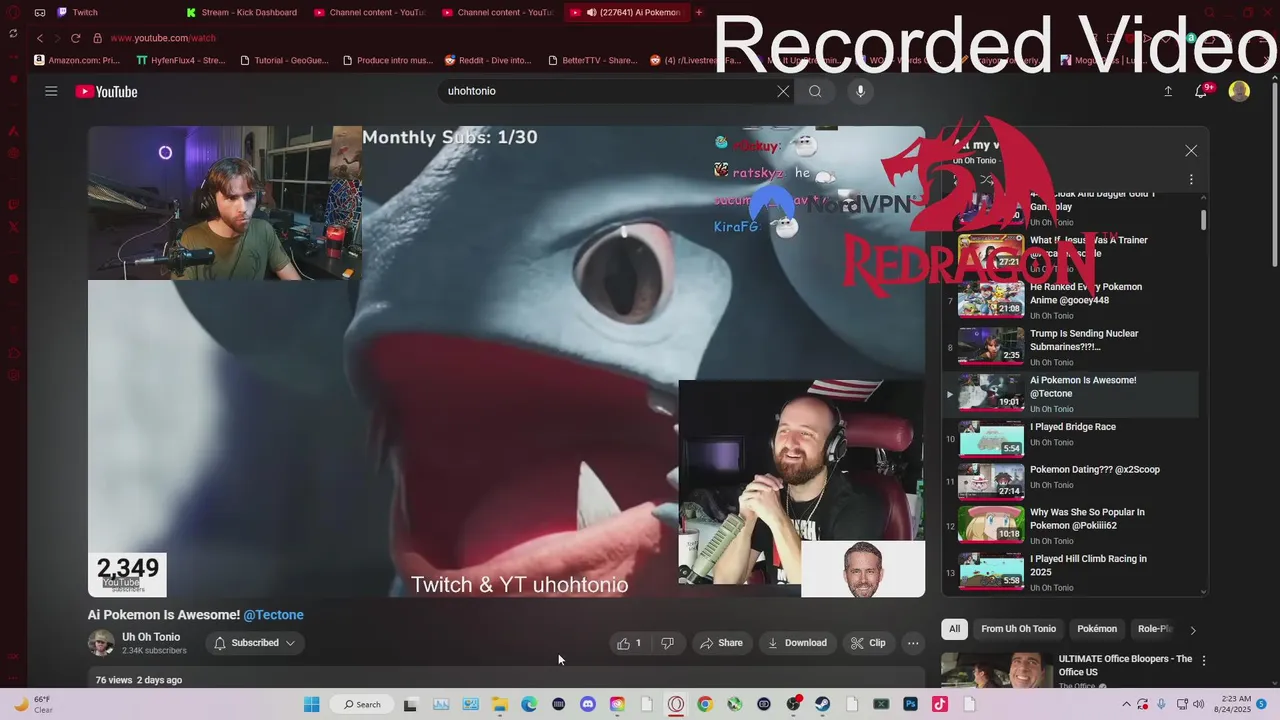Image resolution: width=1280 pixels, height=720 pixels.
Task: Open more actions menu under video
Action: 913,643
